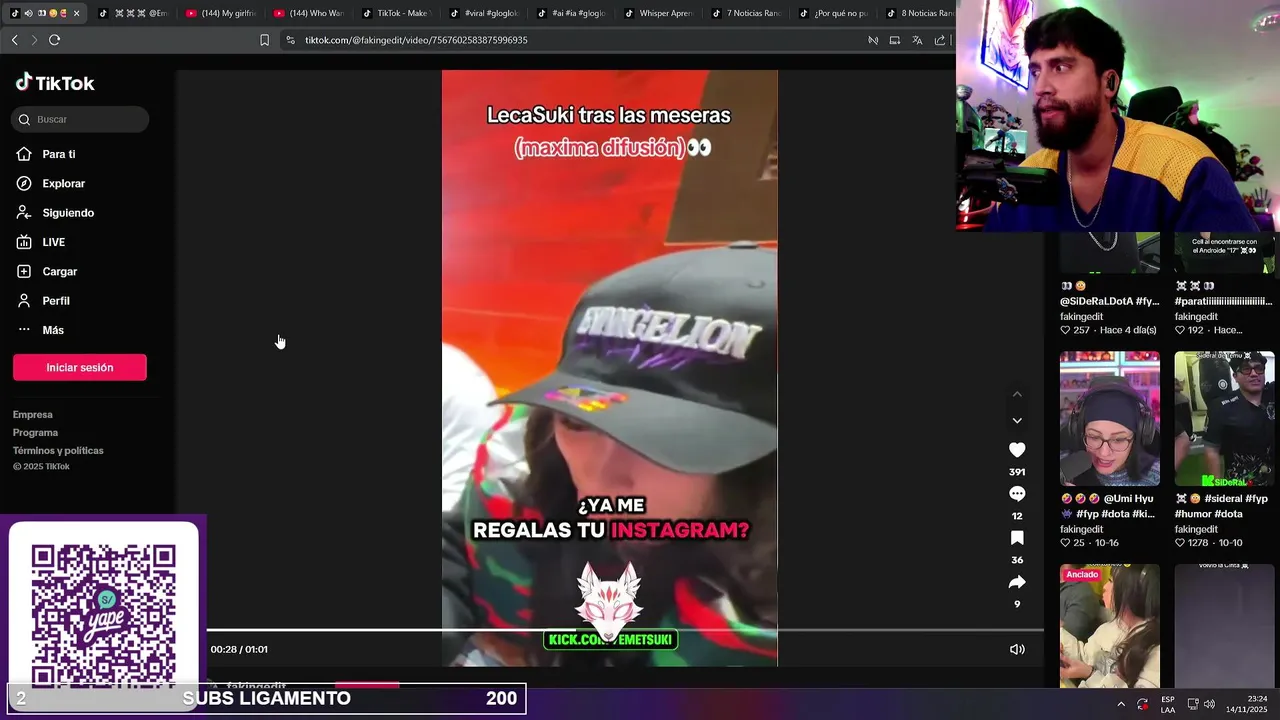Click the Kick.com emetsuki overlay on the video
This screenshot has height=720, width=1280.
click(610, 639)
